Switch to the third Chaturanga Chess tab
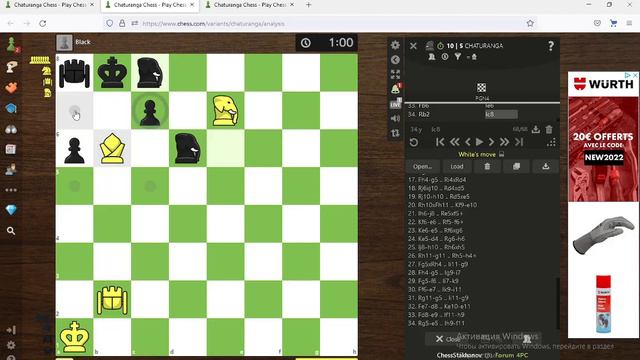The height and width of the screenshot is (360, 640). click(x=249, y=5)
